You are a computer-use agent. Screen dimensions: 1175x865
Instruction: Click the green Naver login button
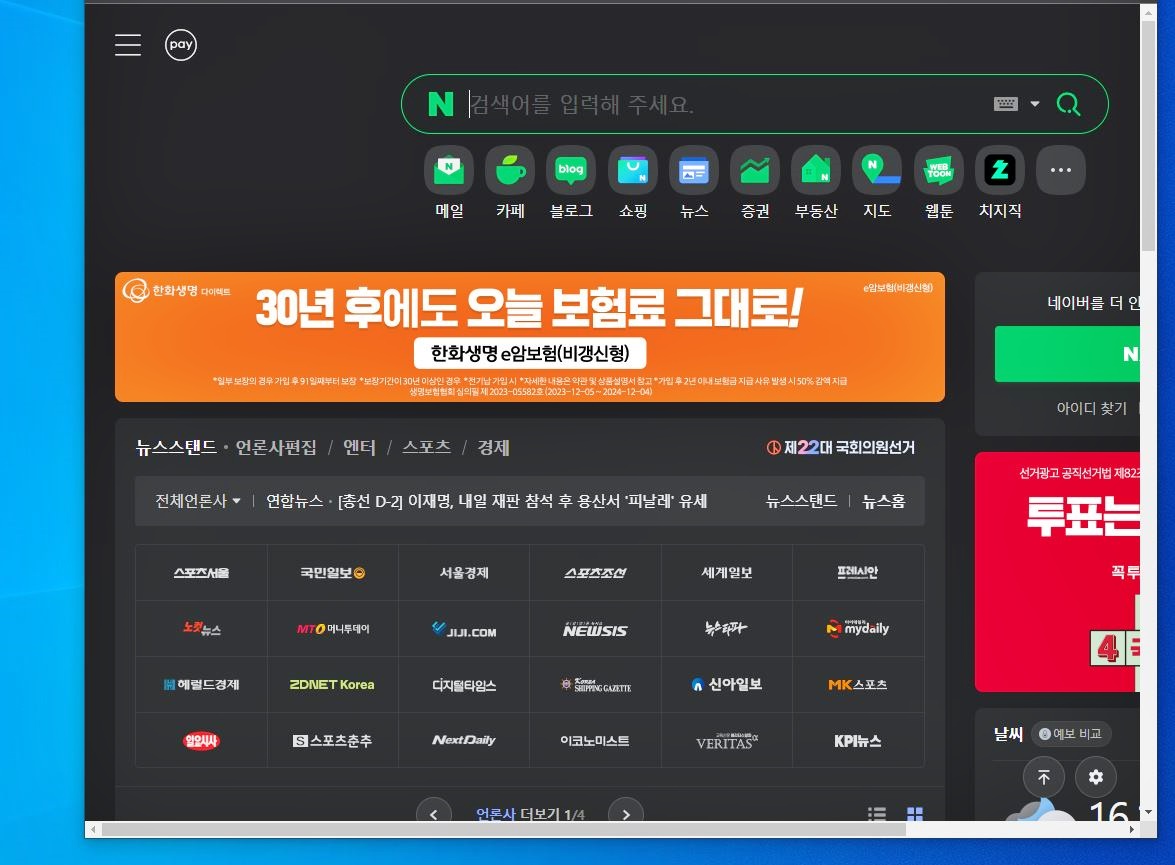click(1067, 354)
